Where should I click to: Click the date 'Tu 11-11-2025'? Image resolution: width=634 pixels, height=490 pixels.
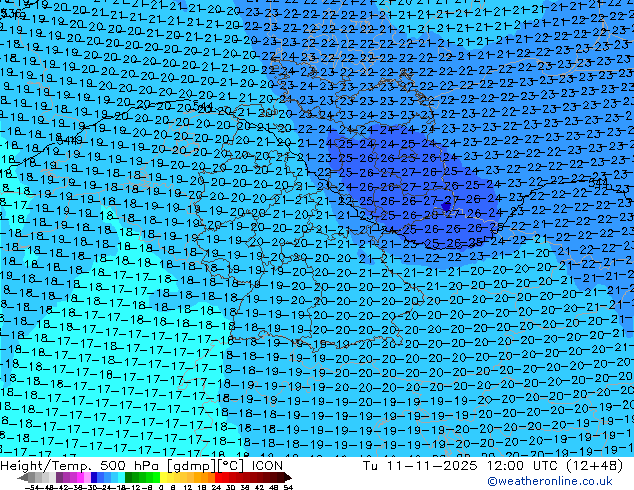420,465
